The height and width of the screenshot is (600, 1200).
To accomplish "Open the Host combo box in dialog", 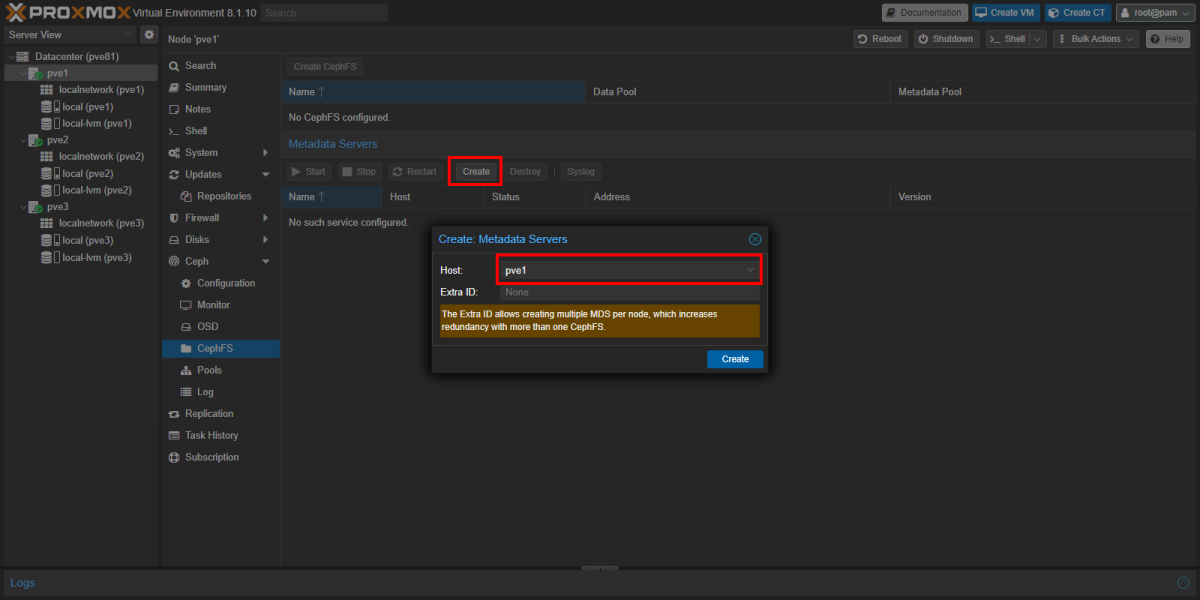I will pyautogui.click(x=629, y=270).
